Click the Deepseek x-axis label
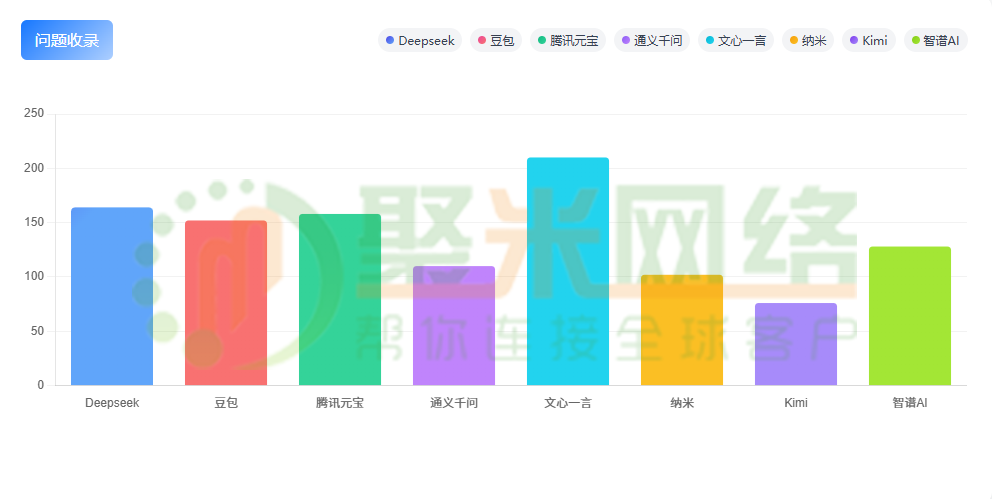 coord(112,403)
